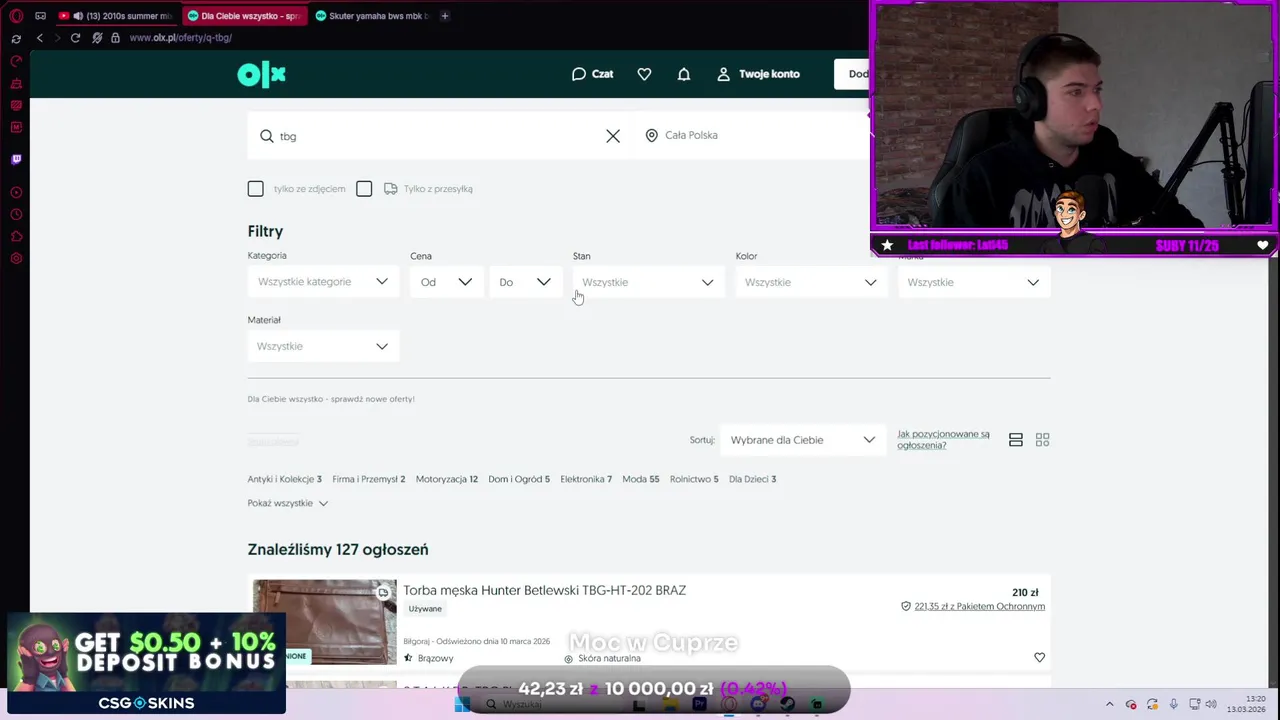Filter by 'Antyki i Kolekcje 3' category
This screenshot has height=720, width=1280.
coord(285,479)
